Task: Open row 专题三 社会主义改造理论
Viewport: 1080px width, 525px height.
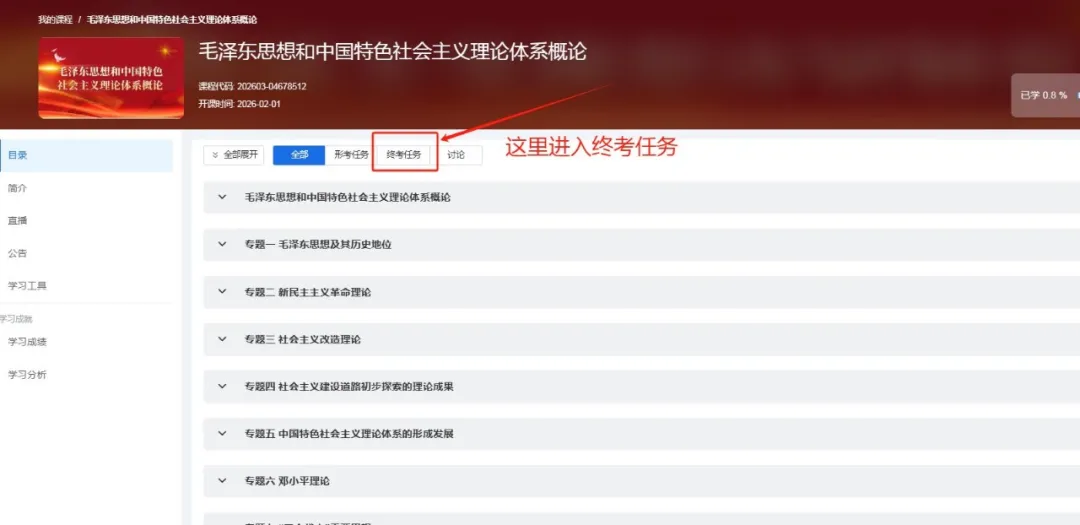Action: click(641, 339)
